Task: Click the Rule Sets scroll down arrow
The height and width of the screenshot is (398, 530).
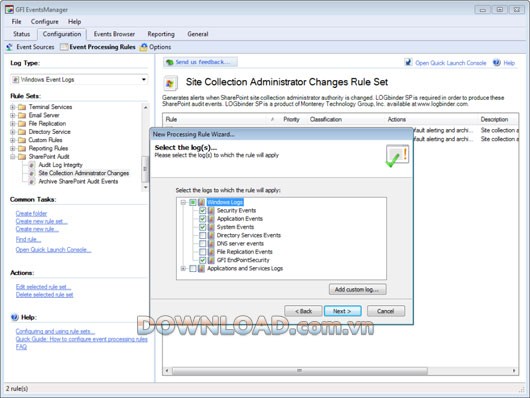Action: click(x=145, y=187)
